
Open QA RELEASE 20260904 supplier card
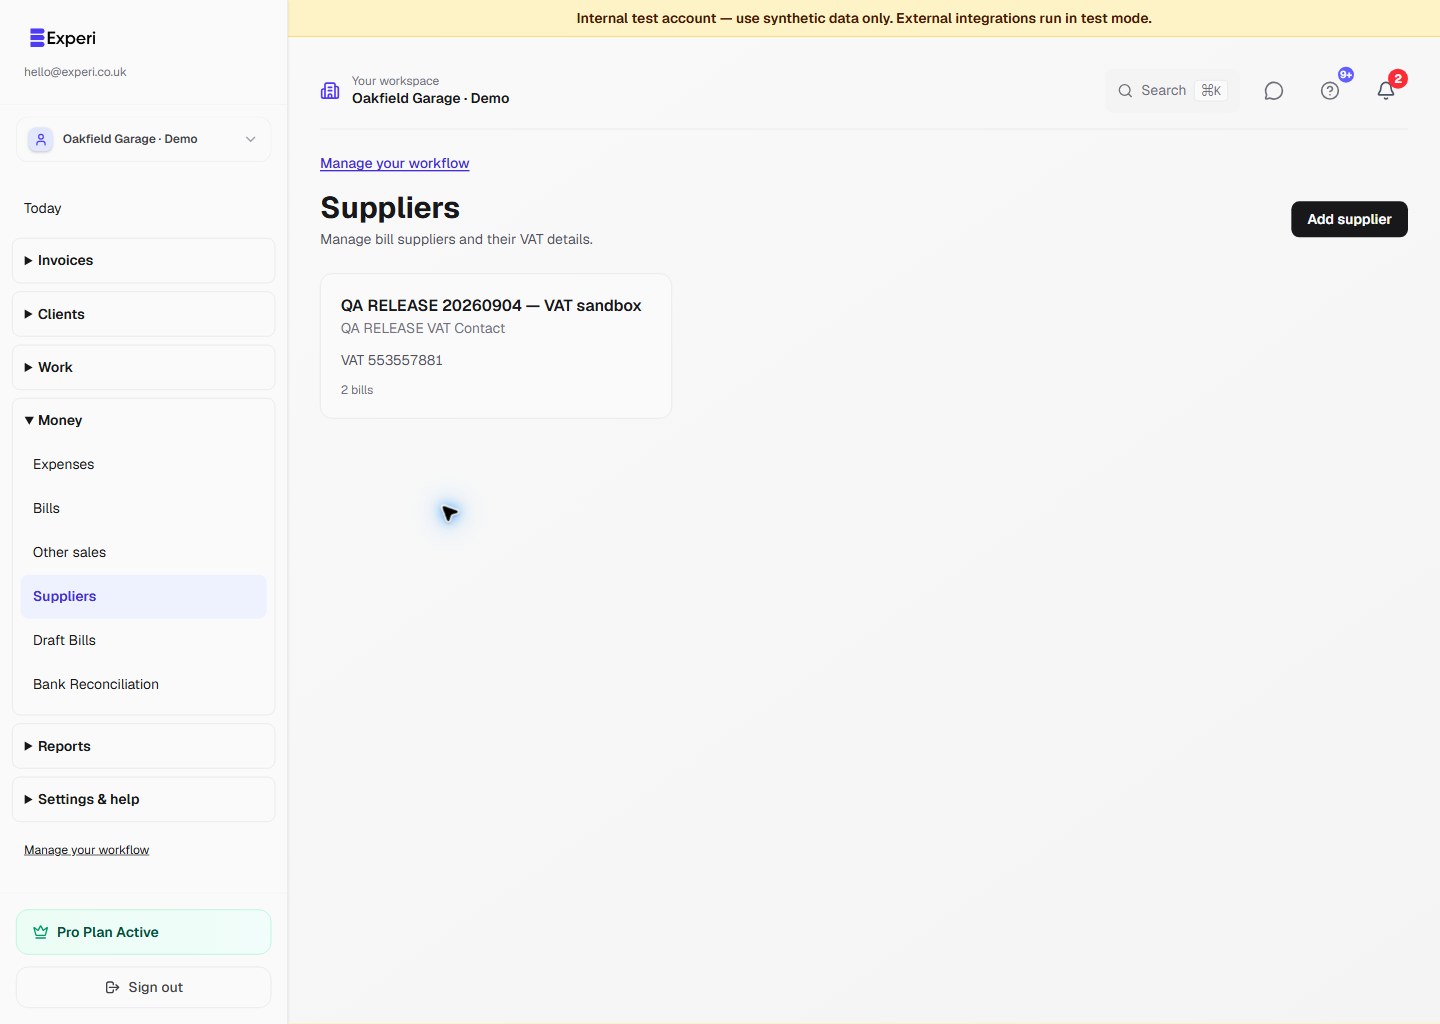(496, 346)
